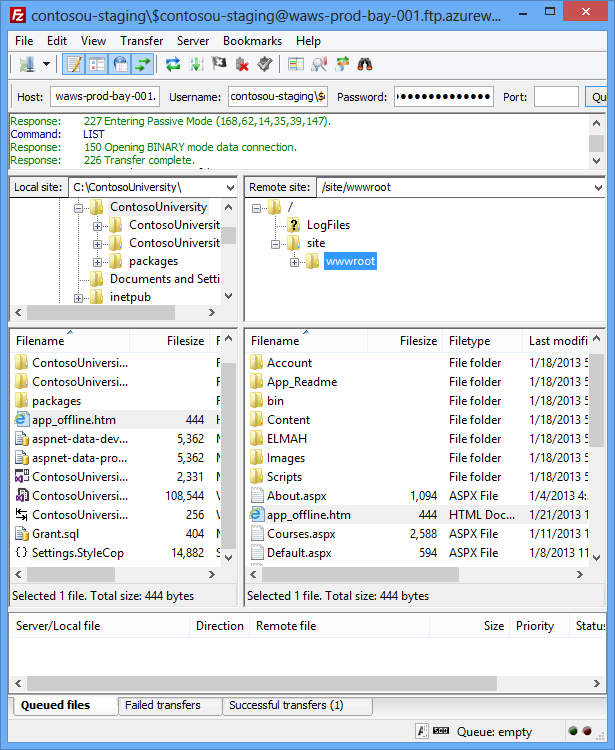The height and width of the screenshot is (750, 615).
Task: Select the wwwroot tree folder
Action: [351, 261]
